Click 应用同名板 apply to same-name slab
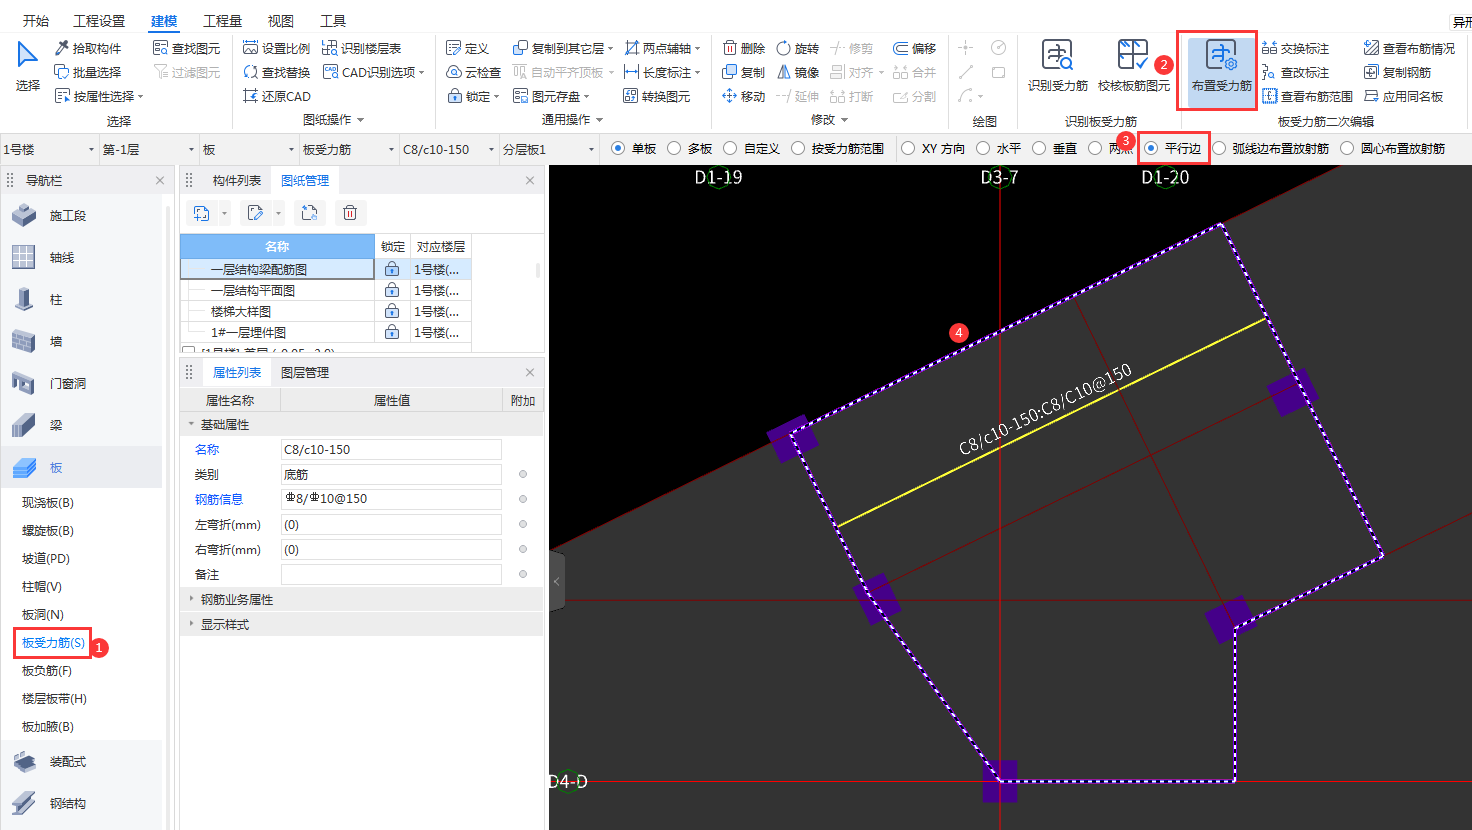 pyautogui.click(x=1404, y=96)
